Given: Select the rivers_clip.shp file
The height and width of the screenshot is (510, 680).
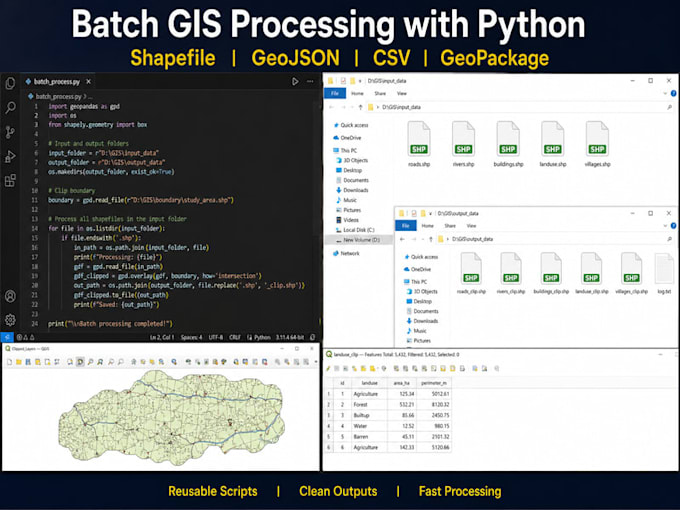Looking at the screenshot, I should point(511,274).
